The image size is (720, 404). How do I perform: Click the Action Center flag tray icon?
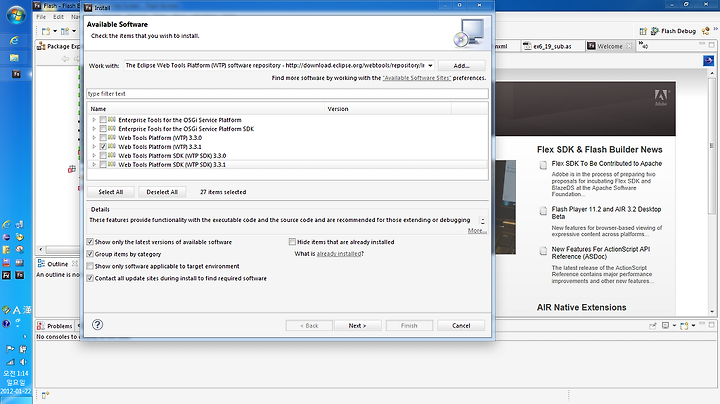pyautogui.click(x=10, y=349)
